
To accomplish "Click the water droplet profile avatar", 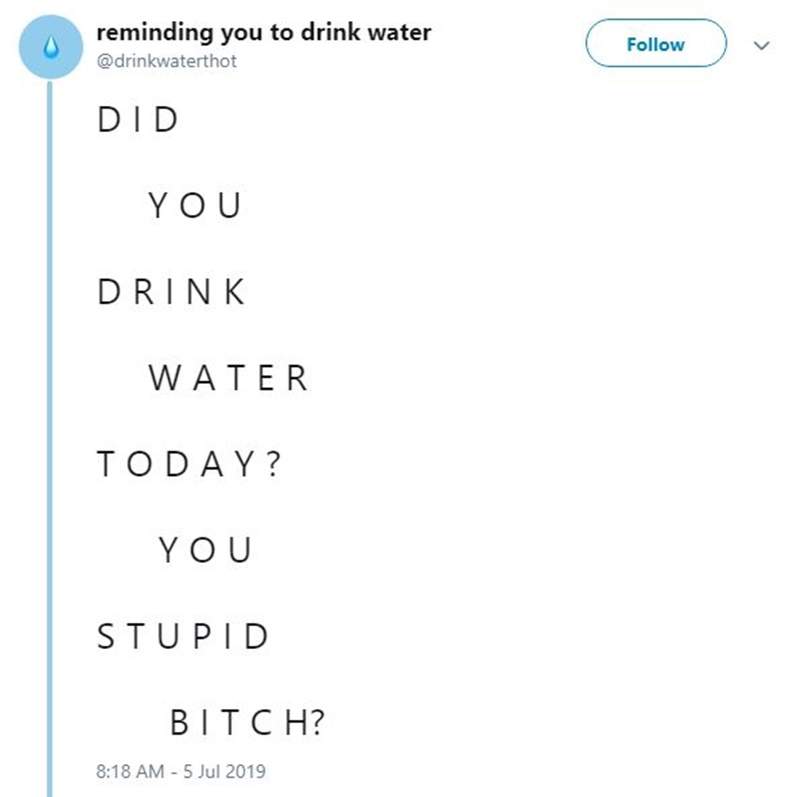I will pos(49,45).
